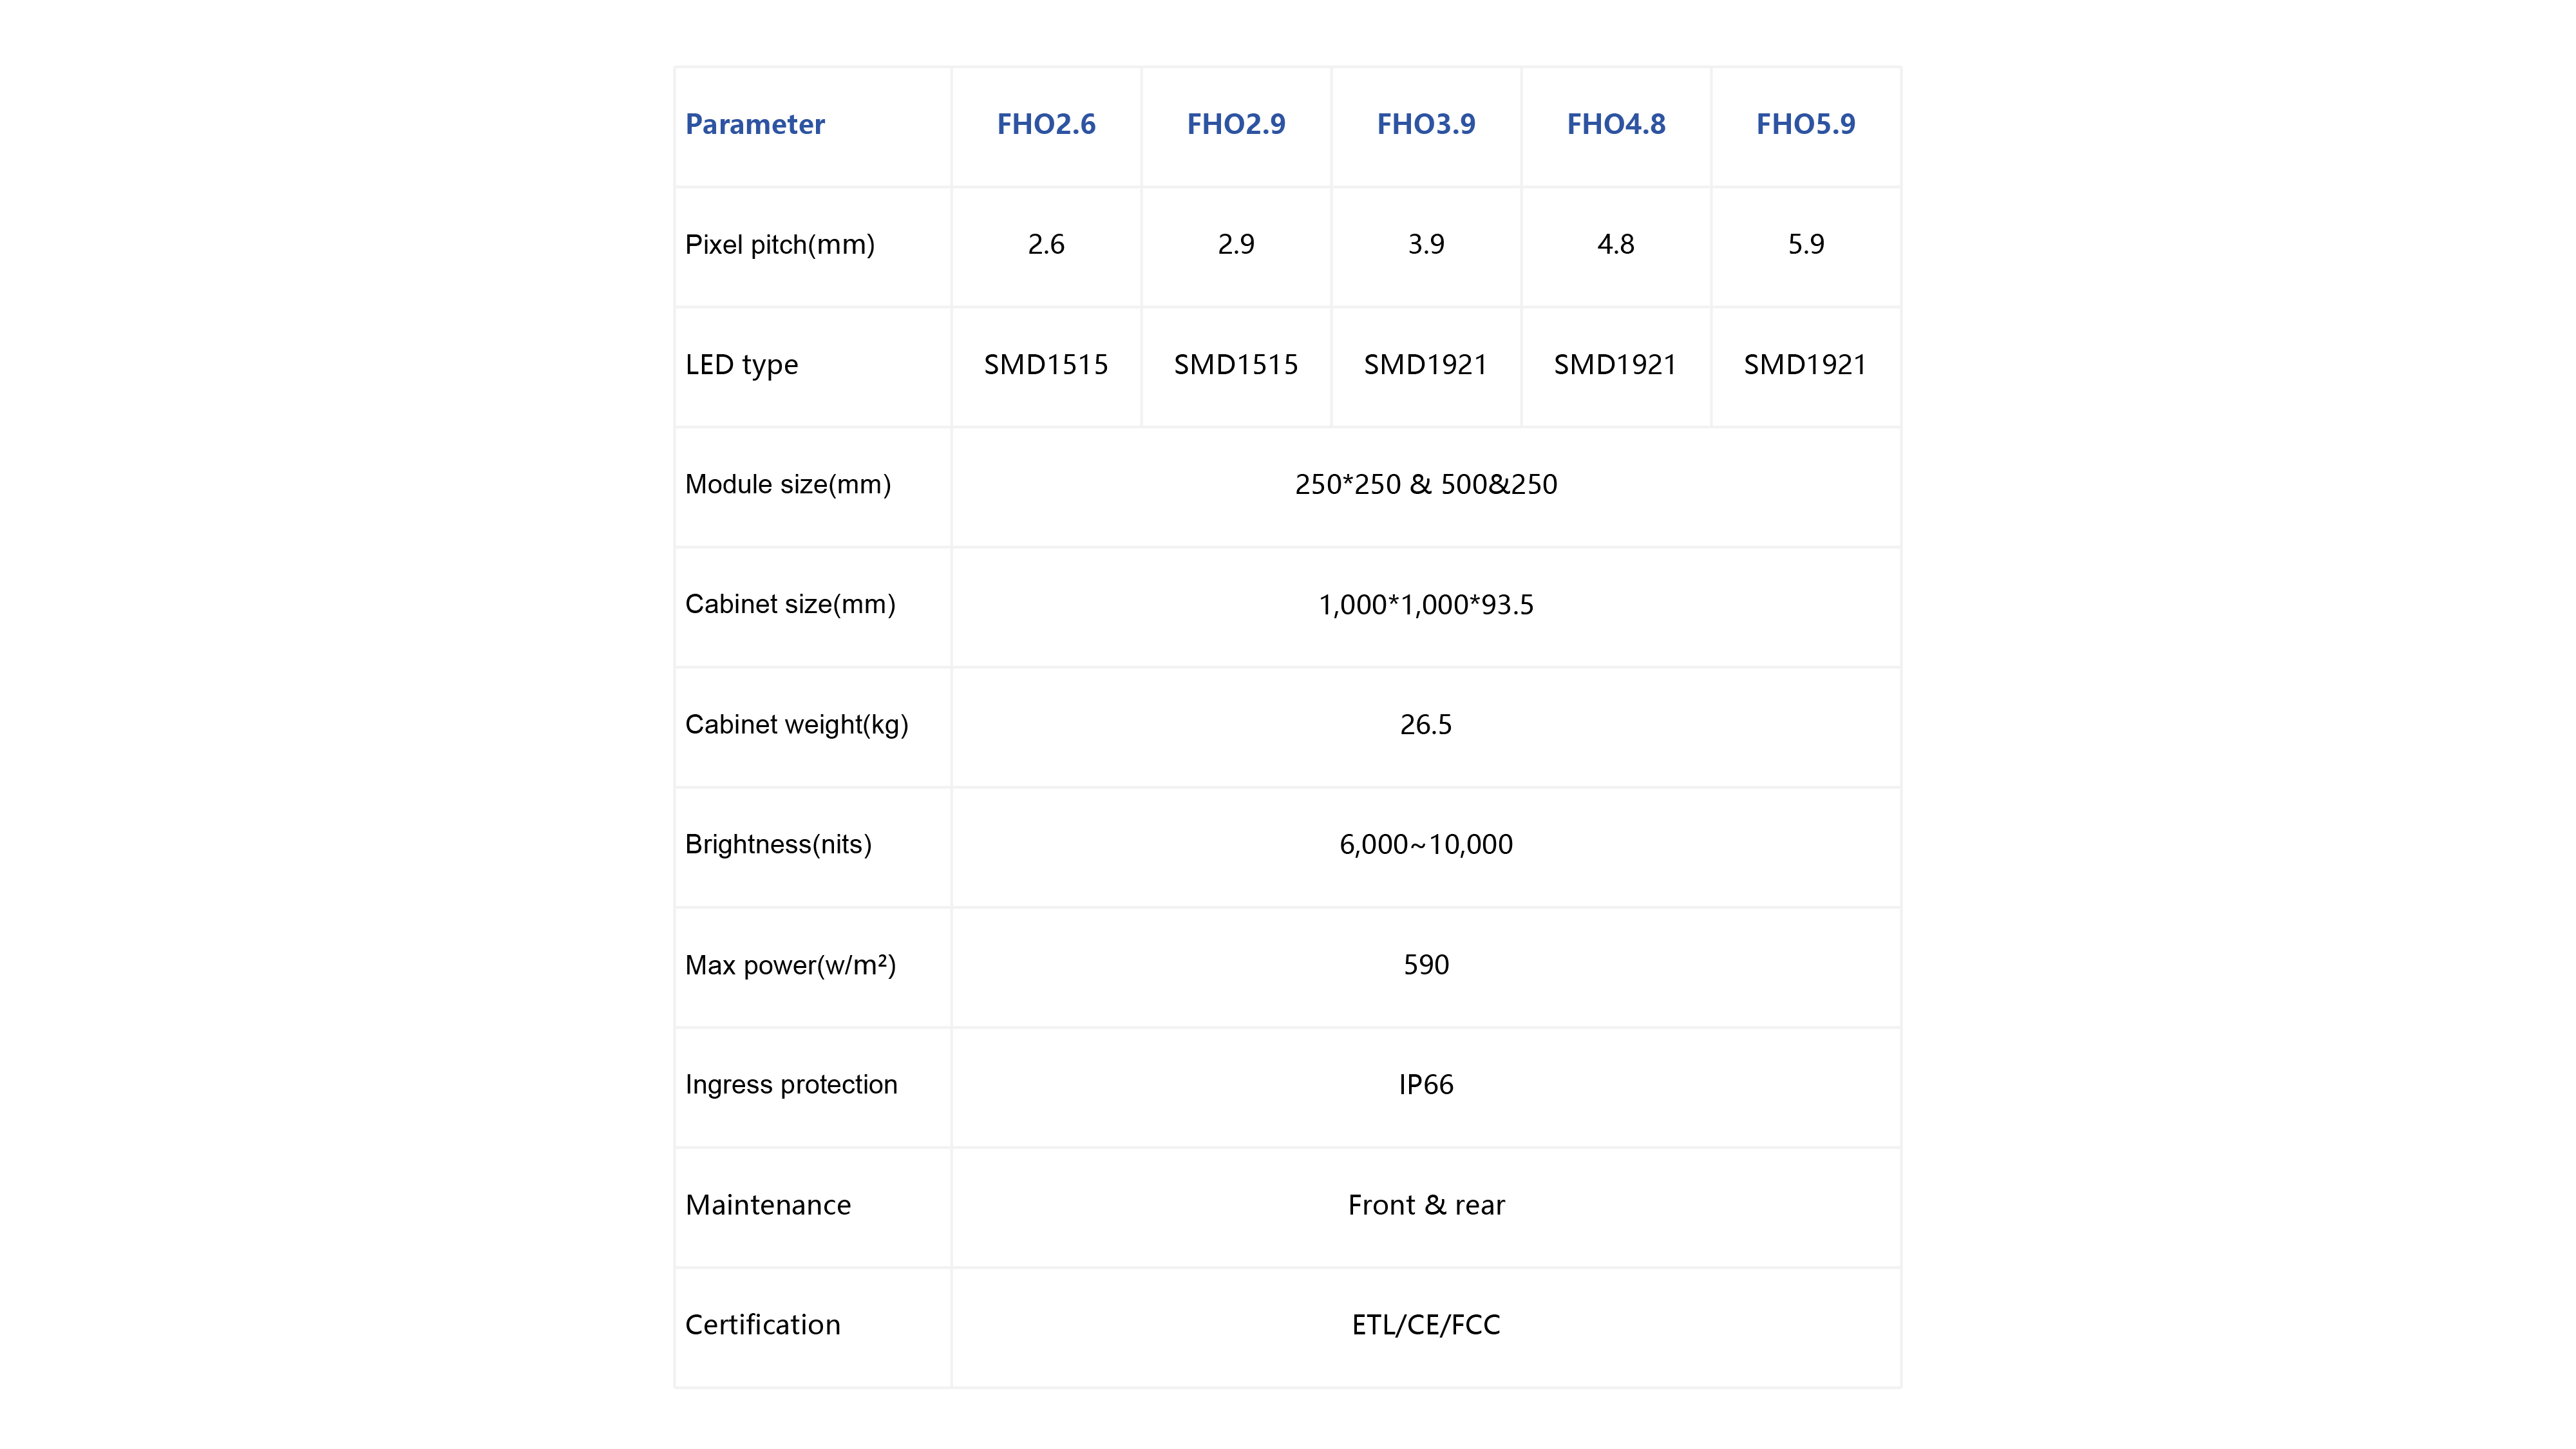Click the ETL/CE/FCC certification value
Screen dimensions: 2576x1449
[x=1426, y=1325]
